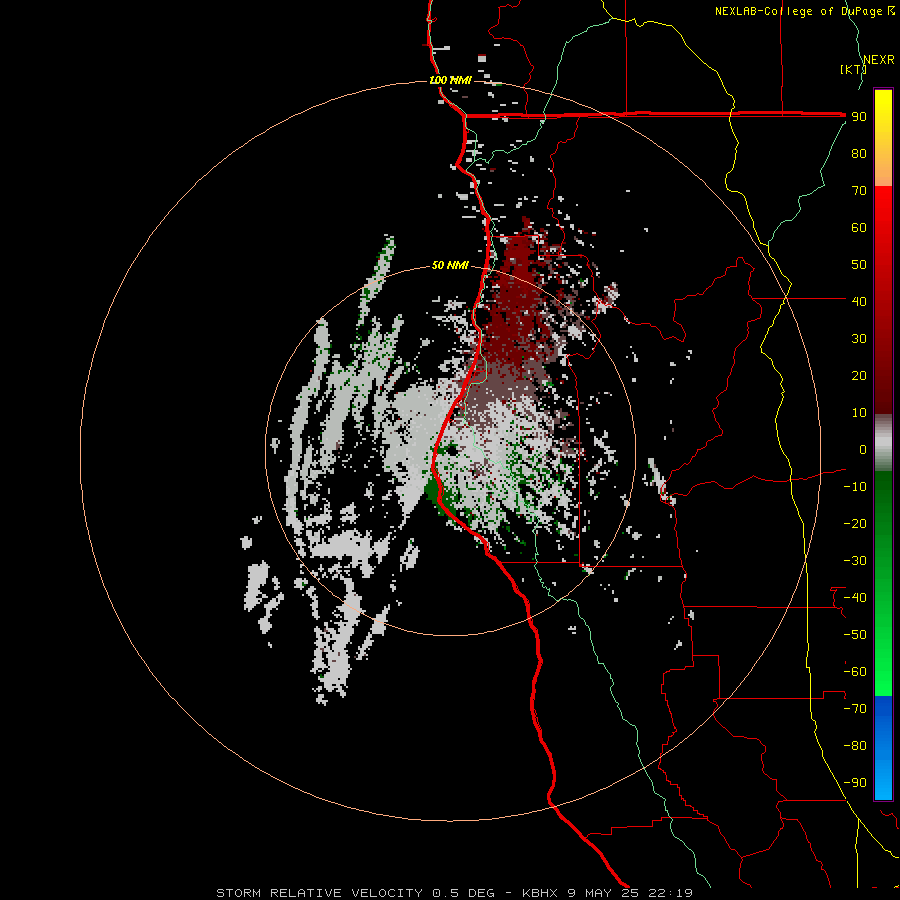This screenshot has width=900, height=900.
Task: Click the -20 value on velocity scale
Action: click(x=855, y=524)
